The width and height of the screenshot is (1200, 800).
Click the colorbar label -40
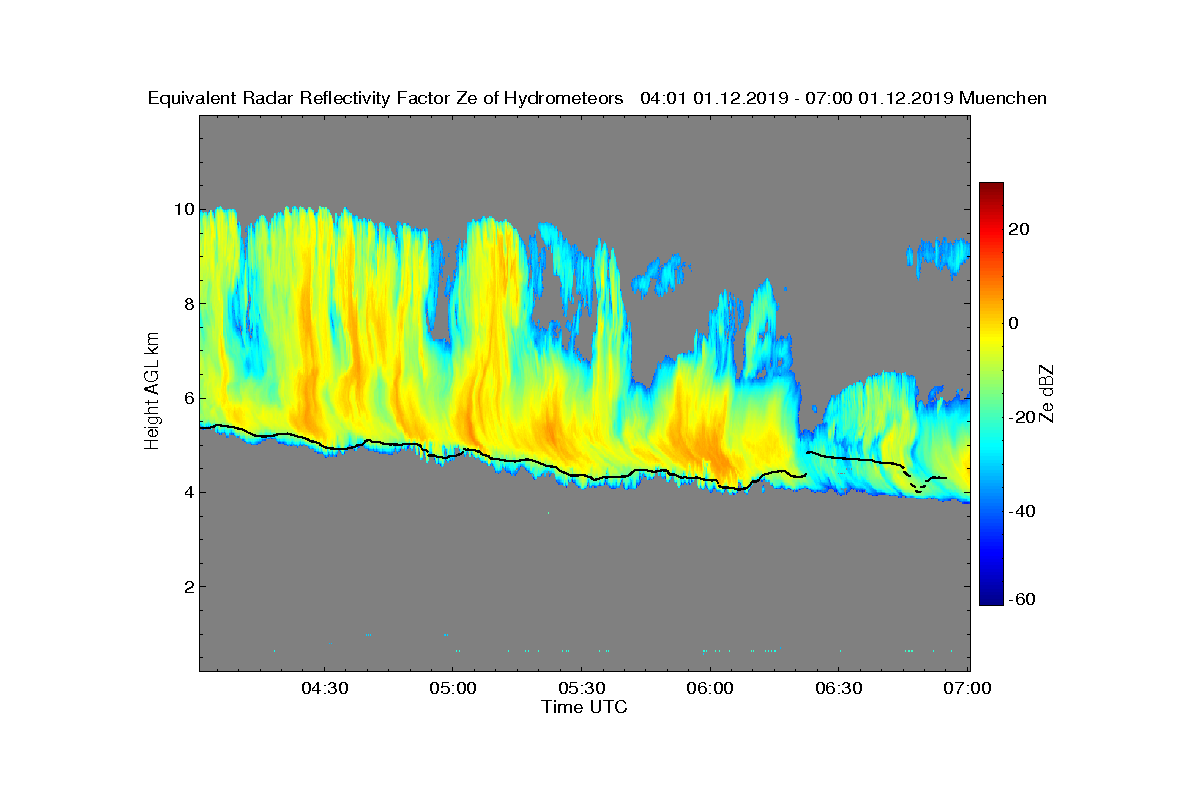1020,512
